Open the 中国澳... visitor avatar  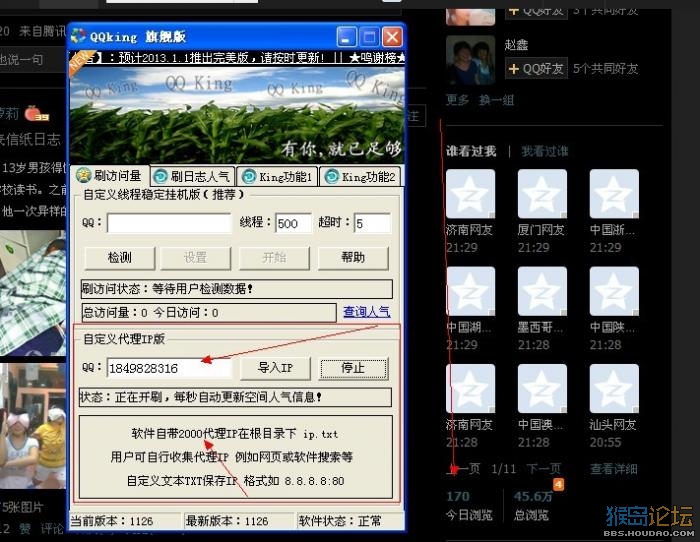point(542,388)
